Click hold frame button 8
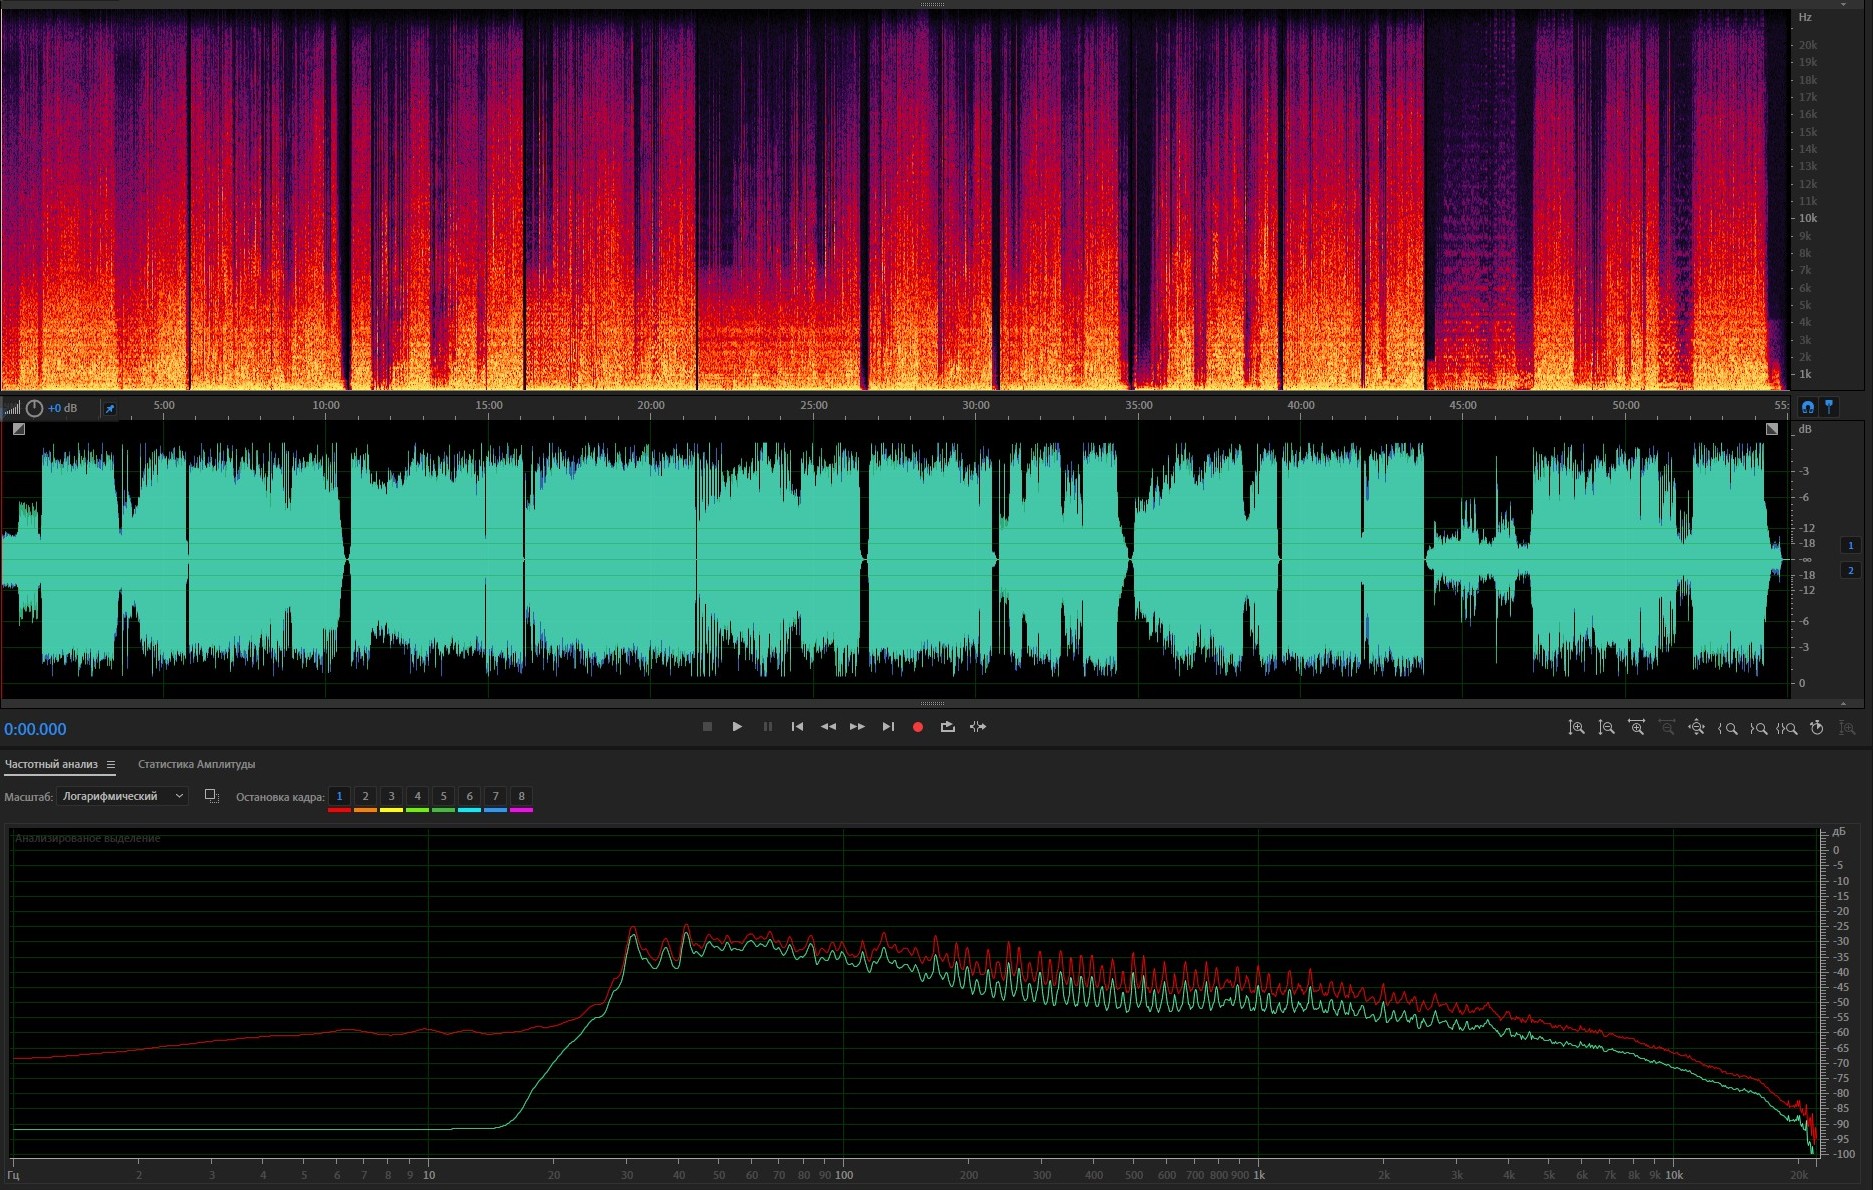 (x=521, y=797)
